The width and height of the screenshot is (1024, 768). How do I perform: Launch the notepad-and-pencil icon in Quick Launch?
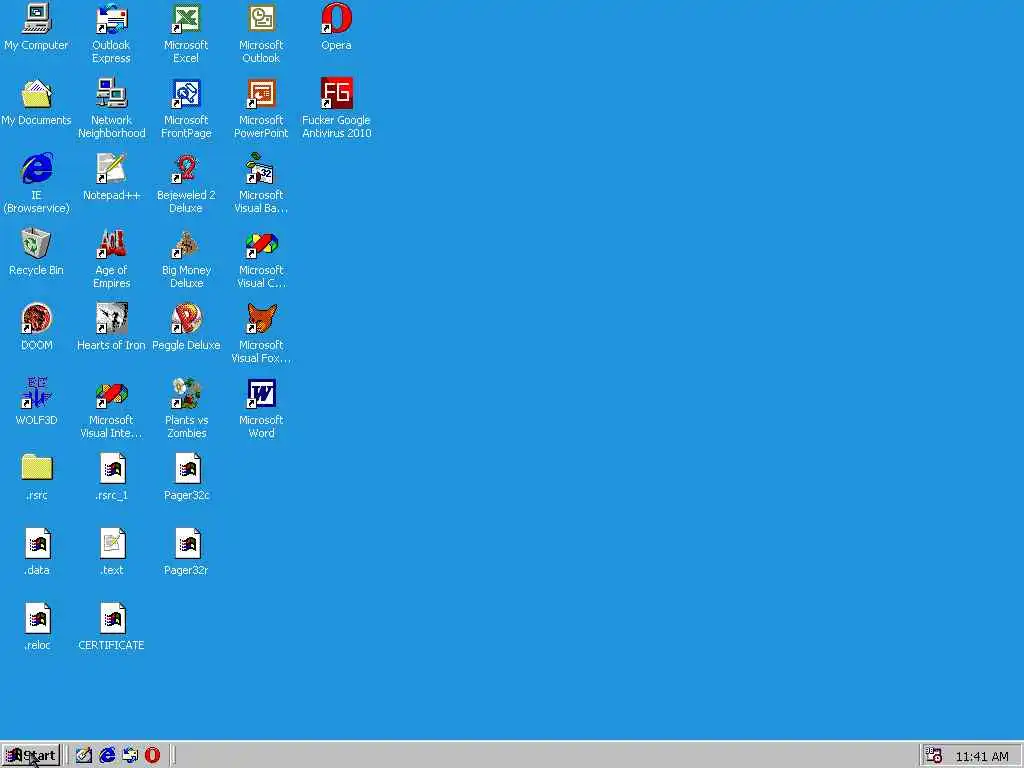coord(84,756)
